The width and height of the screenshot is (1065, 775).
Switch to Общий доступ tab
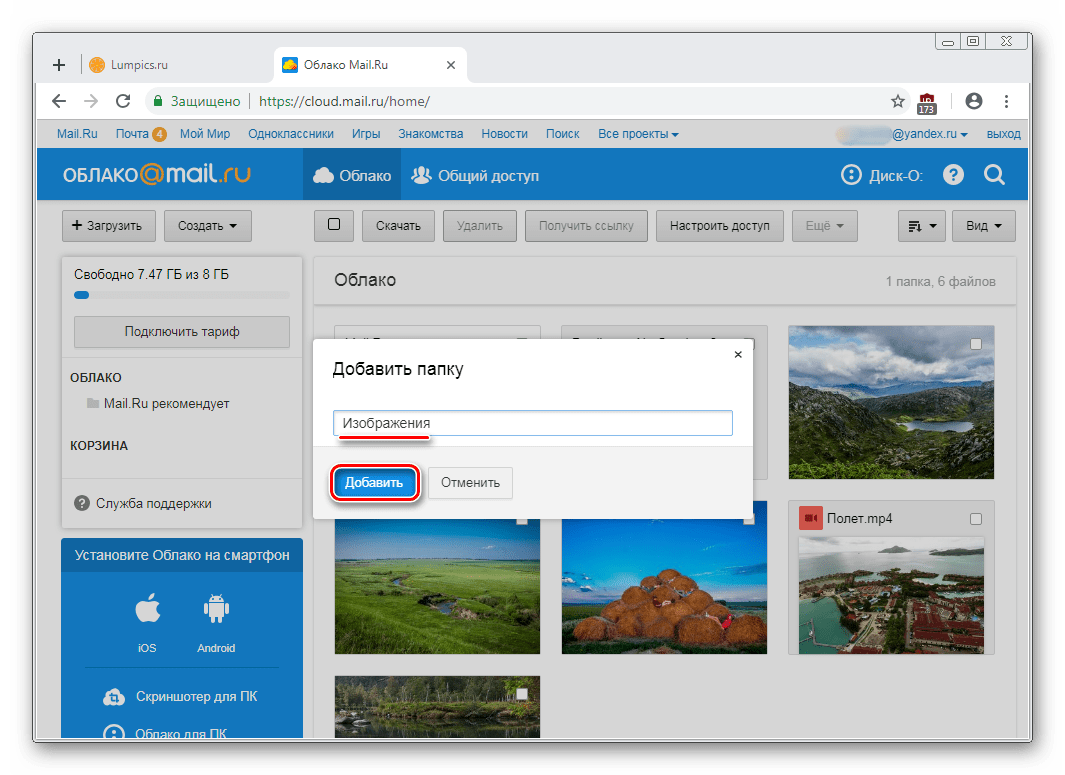[x=475, y=176]
